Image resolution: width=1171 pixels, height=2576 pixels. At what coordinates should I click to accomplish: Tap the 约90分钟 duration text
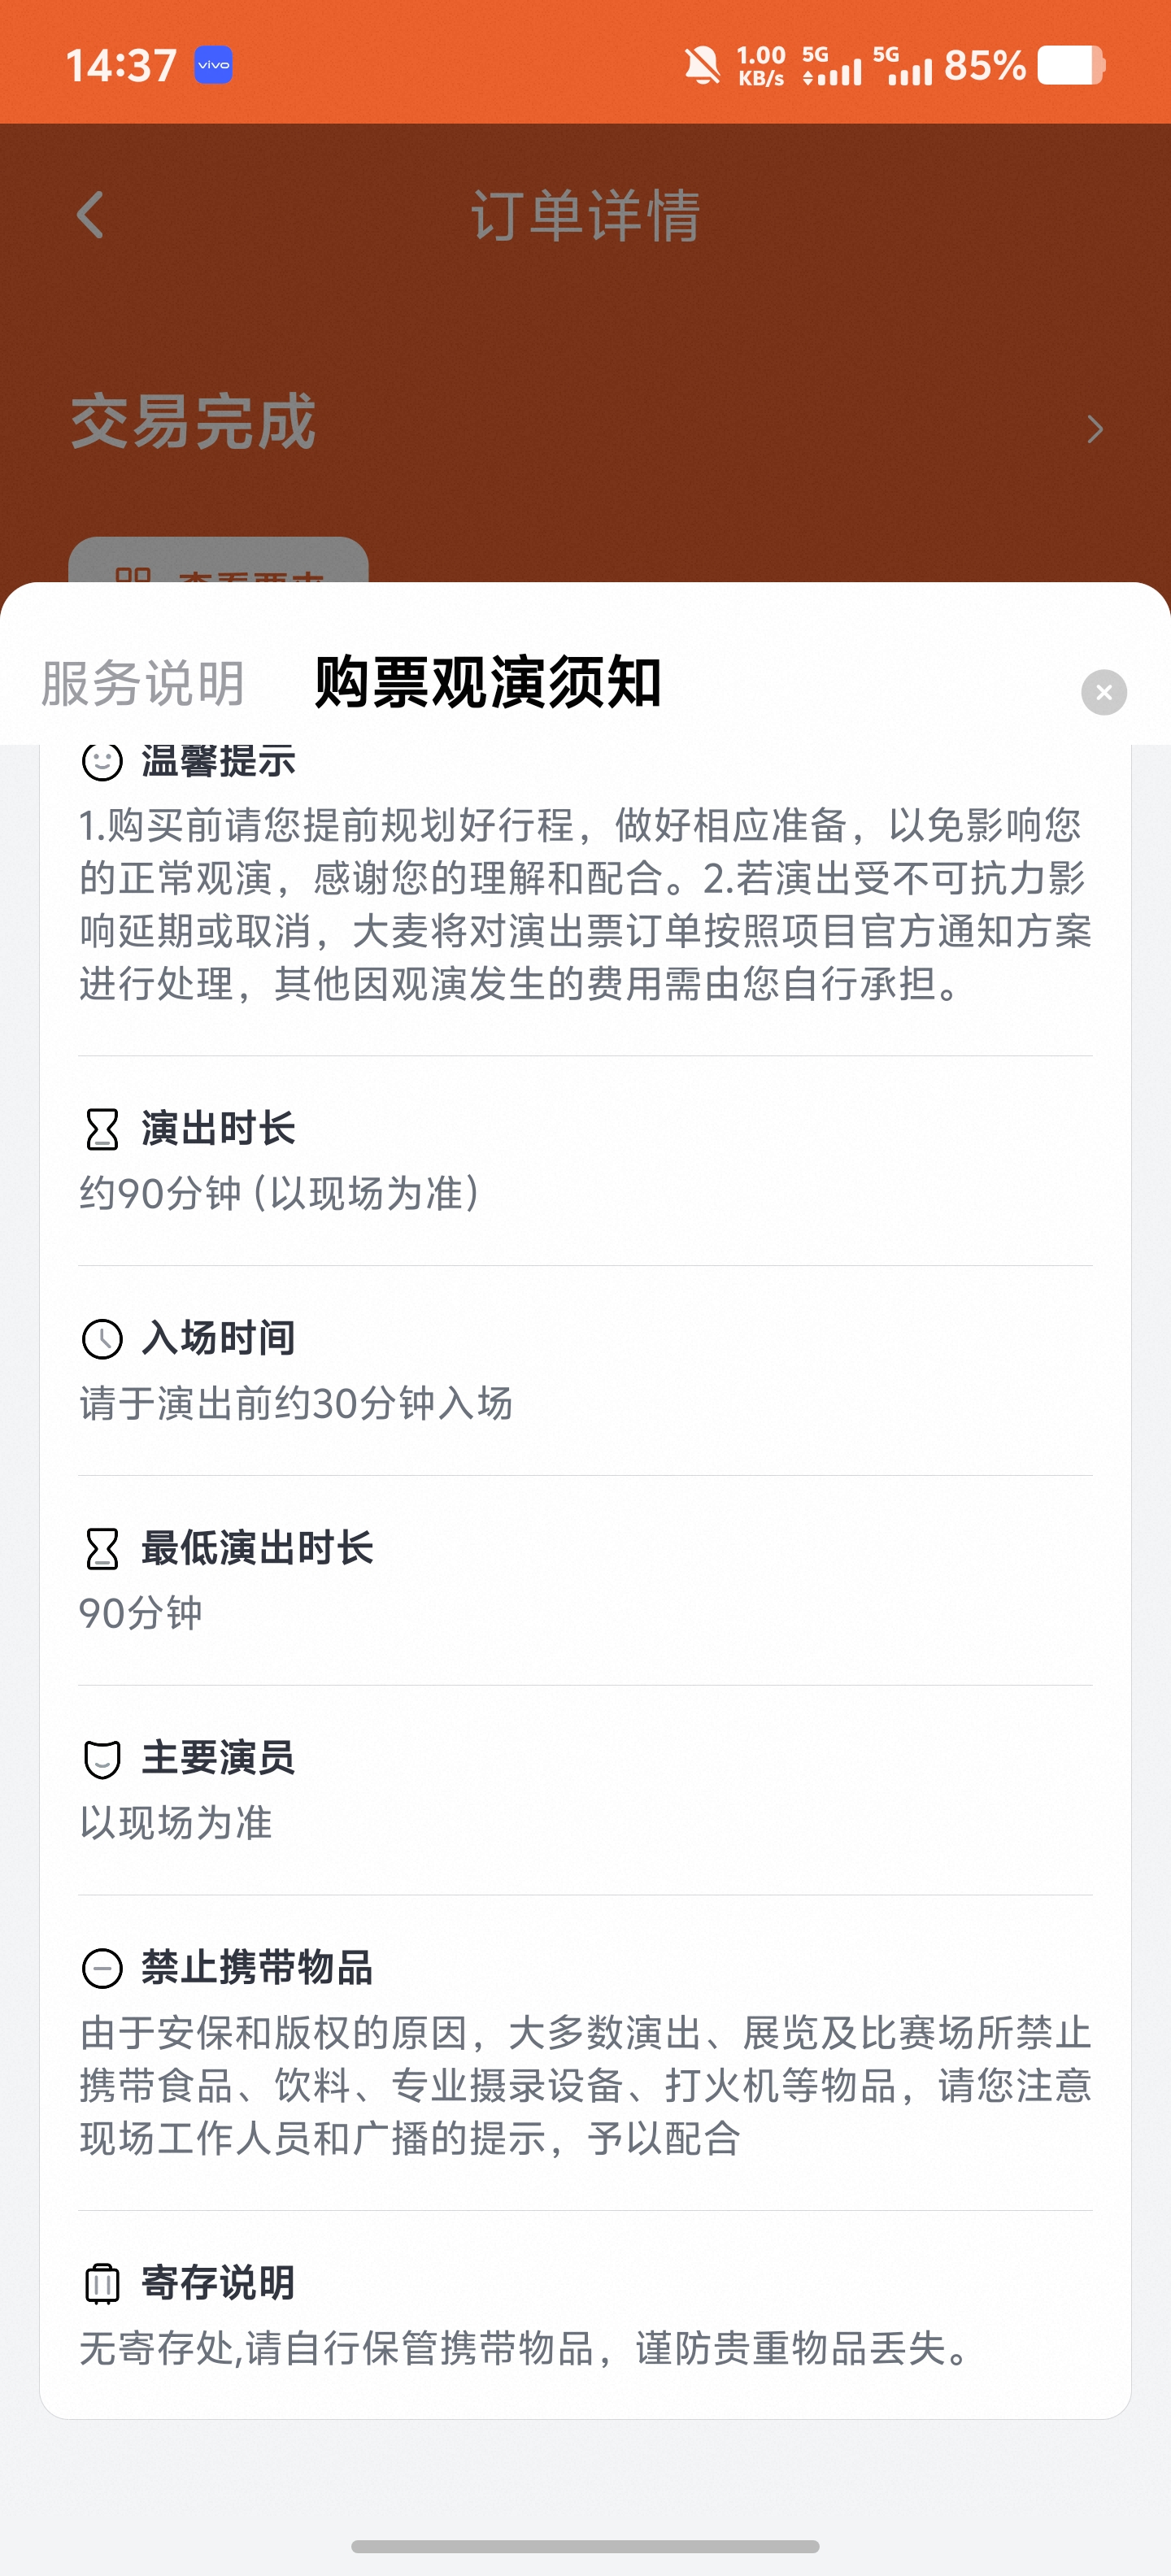(280, 1194)
